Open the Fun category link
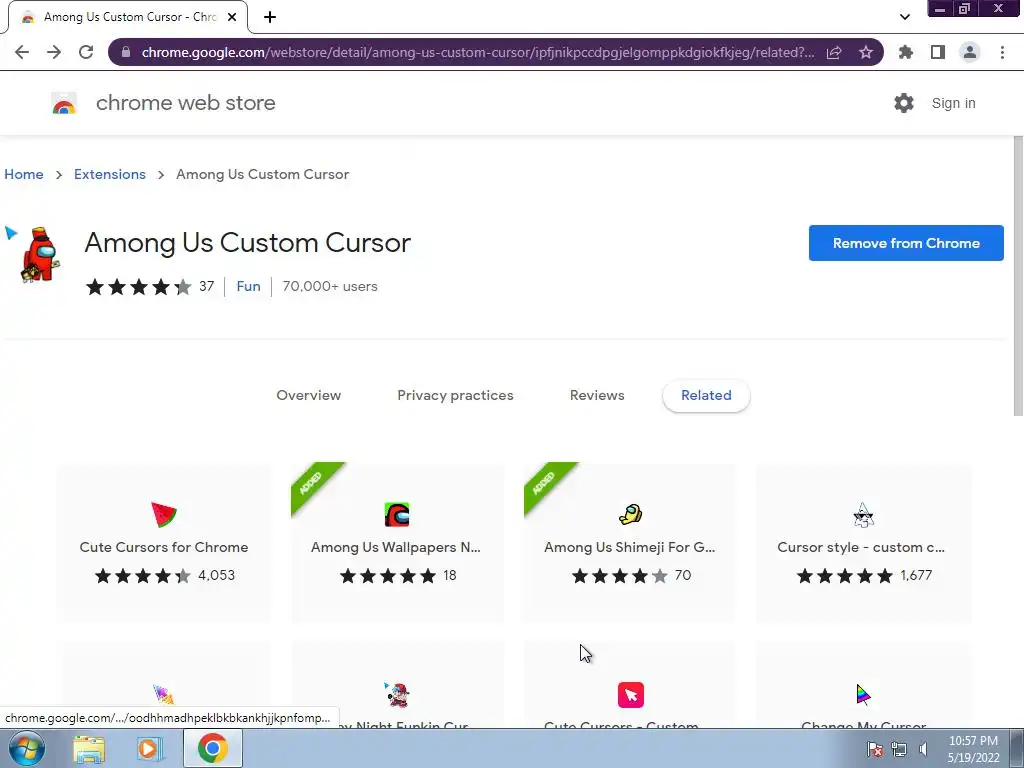 point(248,286)
